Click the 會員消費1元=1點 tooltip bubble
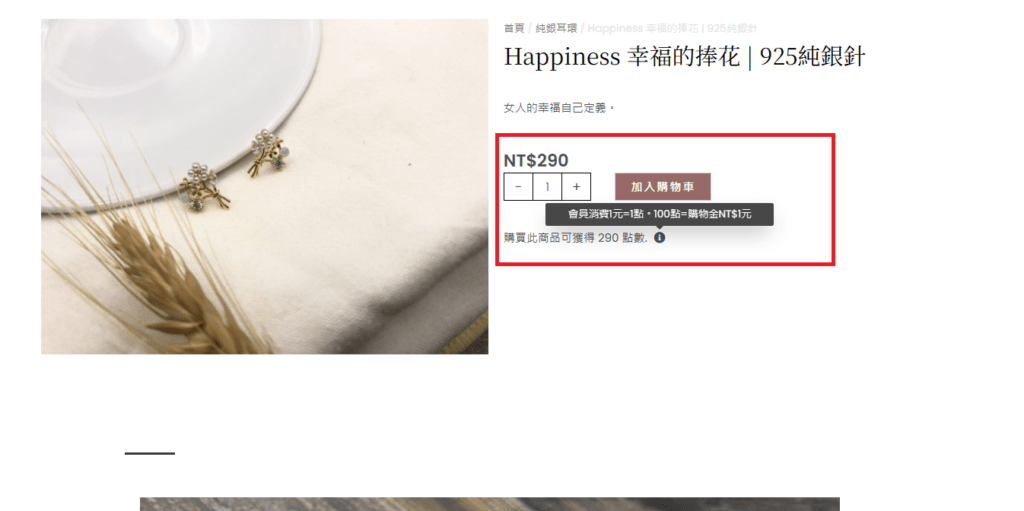Screen dimensions: 1024x511 pos(660,214)
